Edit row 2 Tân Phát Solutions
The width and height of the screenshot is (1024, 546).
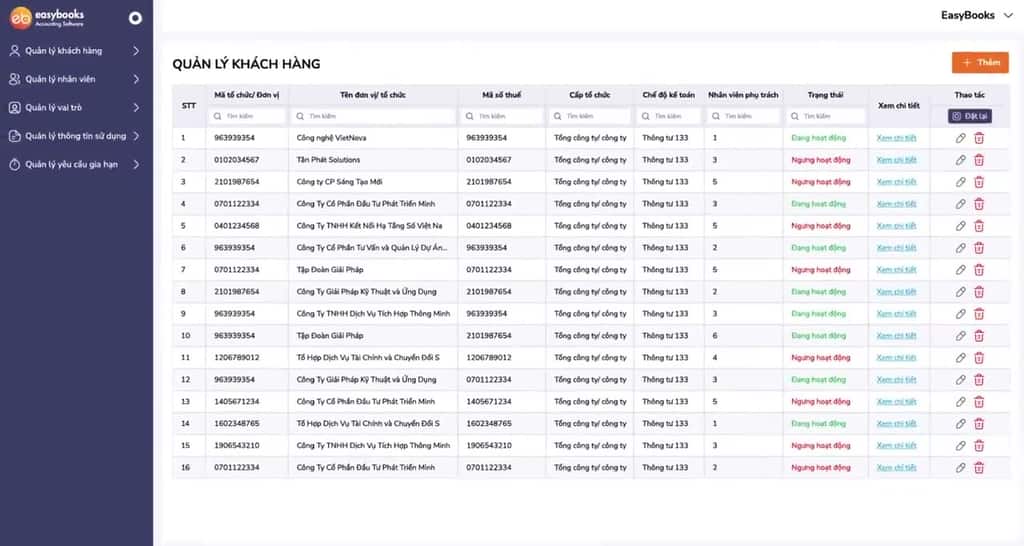960,160
